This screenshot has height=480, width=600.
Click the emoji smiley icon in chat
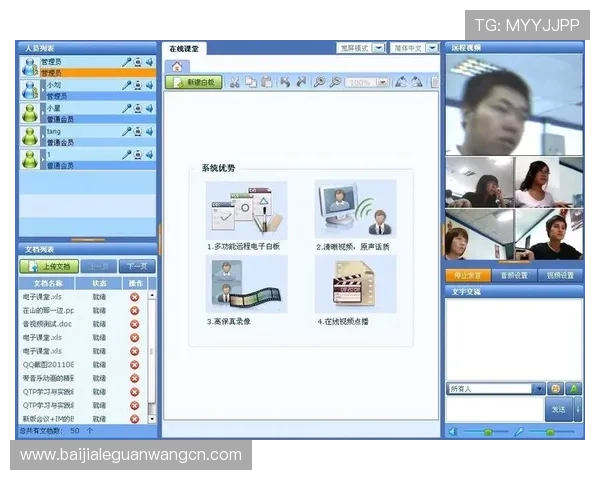tap(556, 388)
